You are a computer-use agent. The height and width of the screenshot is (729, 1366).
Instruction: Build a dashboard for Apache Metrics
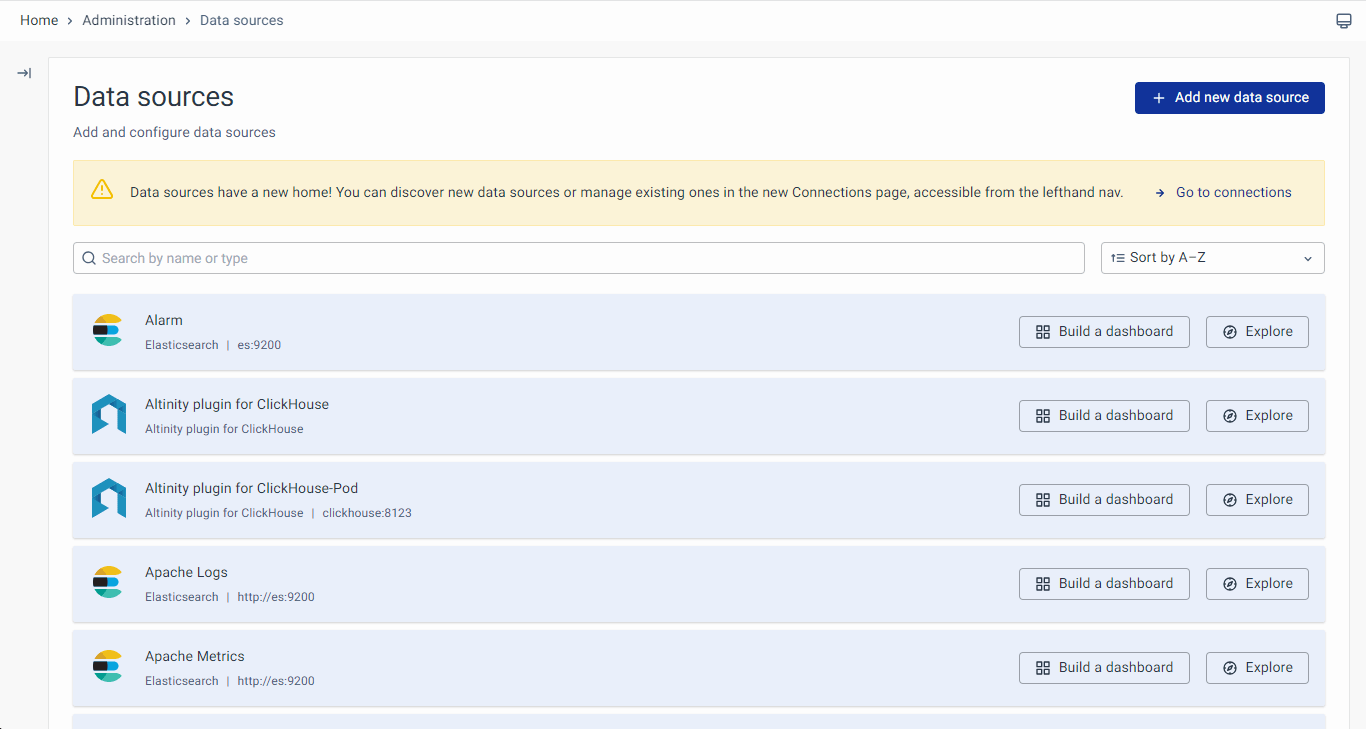coord(1104,668)
